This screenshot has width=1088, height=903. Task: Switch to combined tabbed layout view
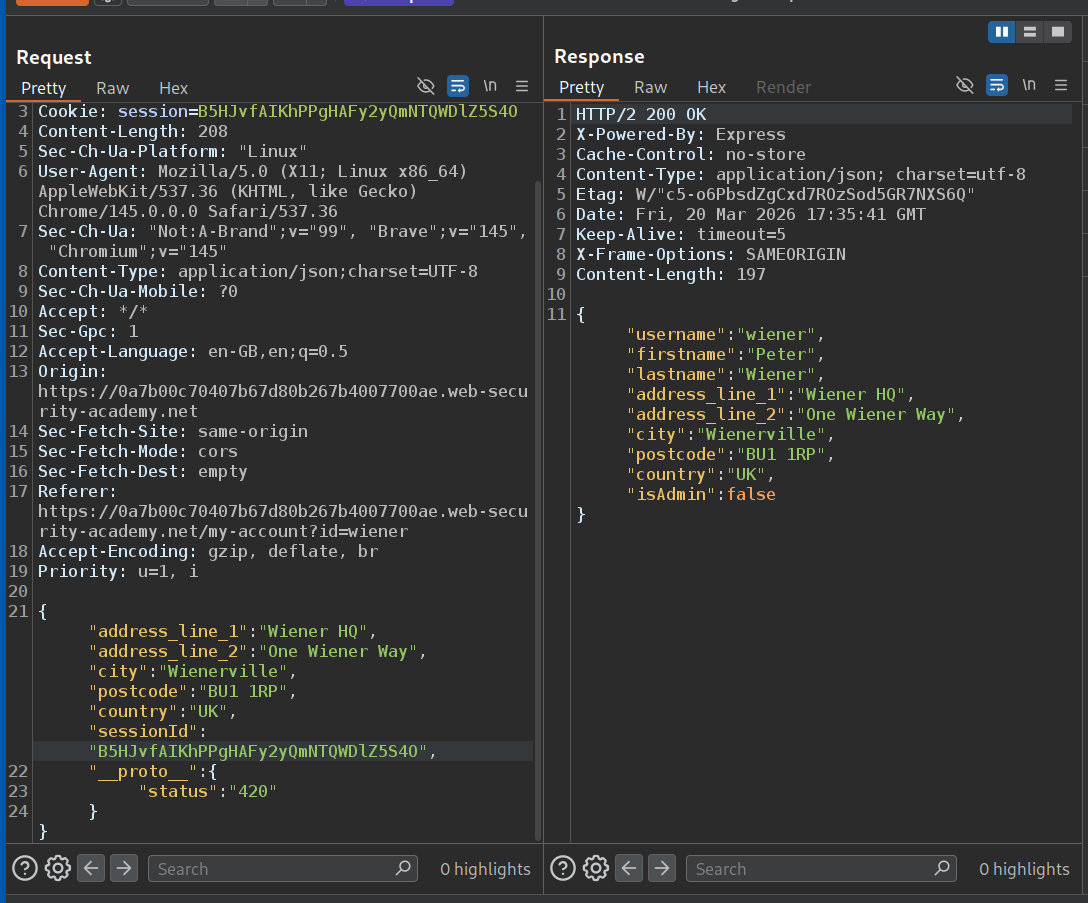click(1057, 32)
